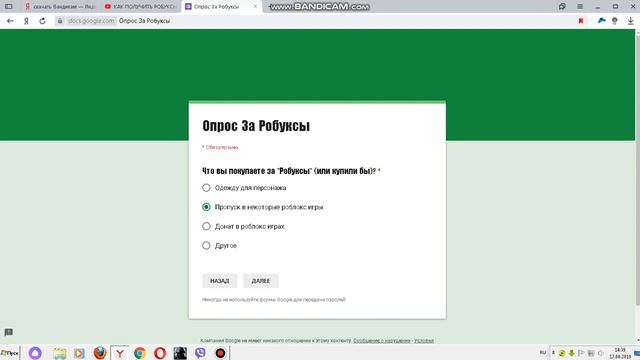The width and height of the screenshot is (640, 360).
Task: Reload the page with refresh icon
Action: 42,21
